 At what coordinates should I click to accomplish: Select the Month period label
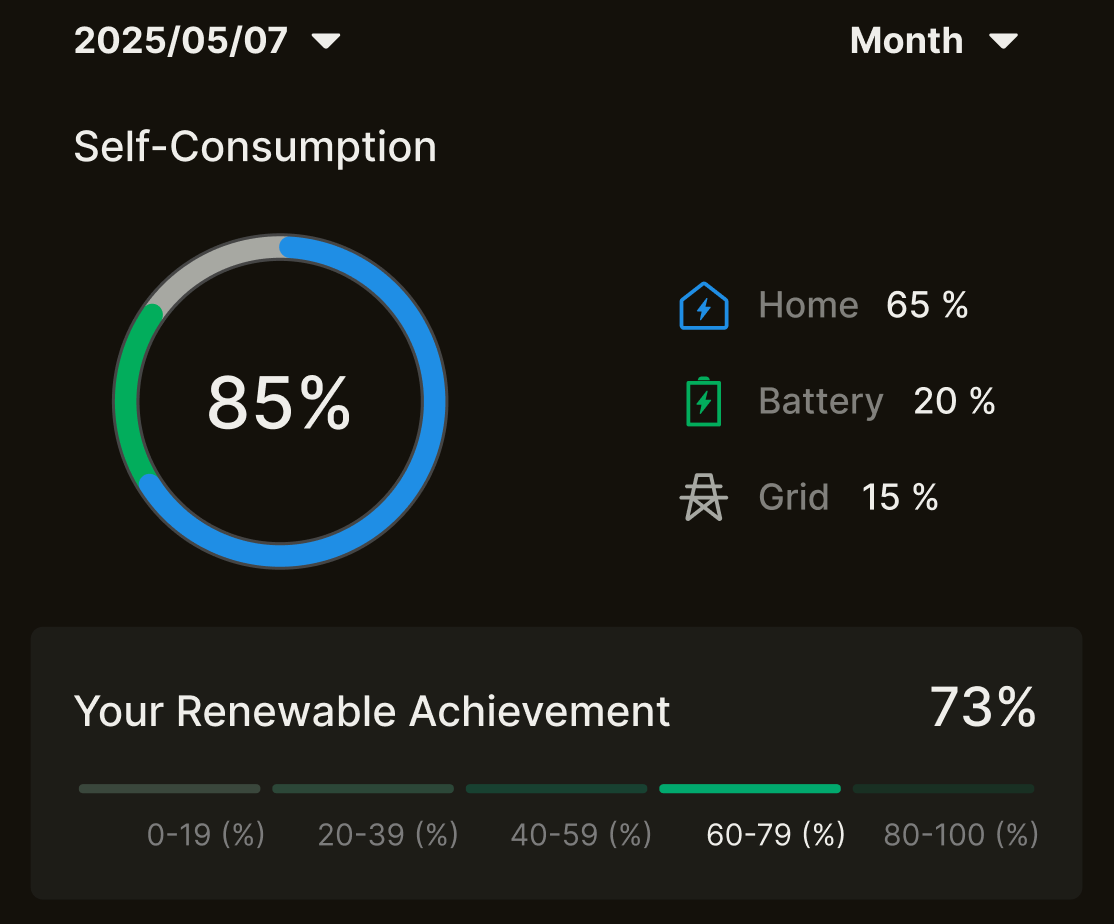(x=906, y=41)
